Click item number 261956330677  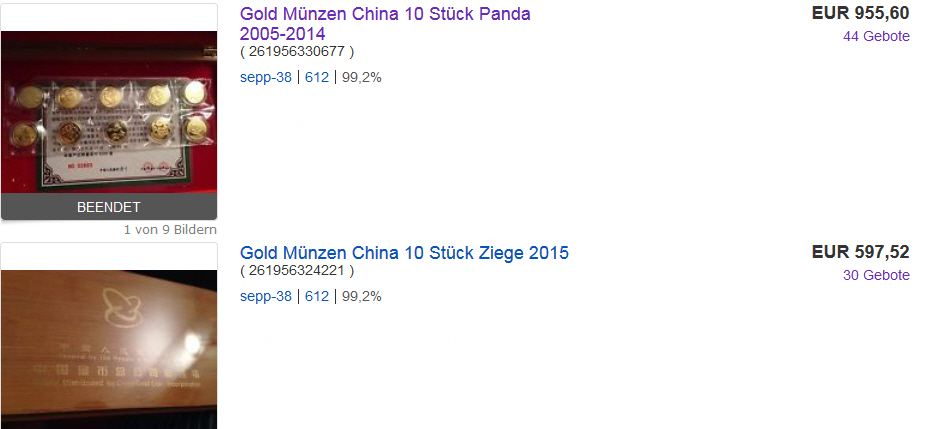[x=297, y=51]
